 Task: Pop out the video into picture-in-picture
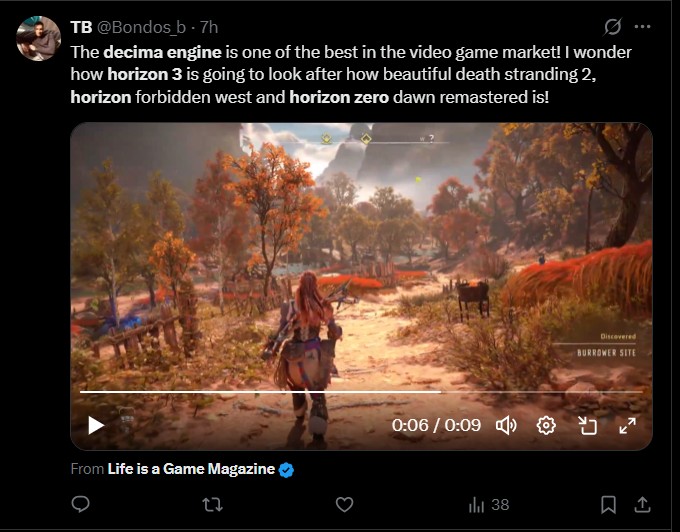pos(588,425)
